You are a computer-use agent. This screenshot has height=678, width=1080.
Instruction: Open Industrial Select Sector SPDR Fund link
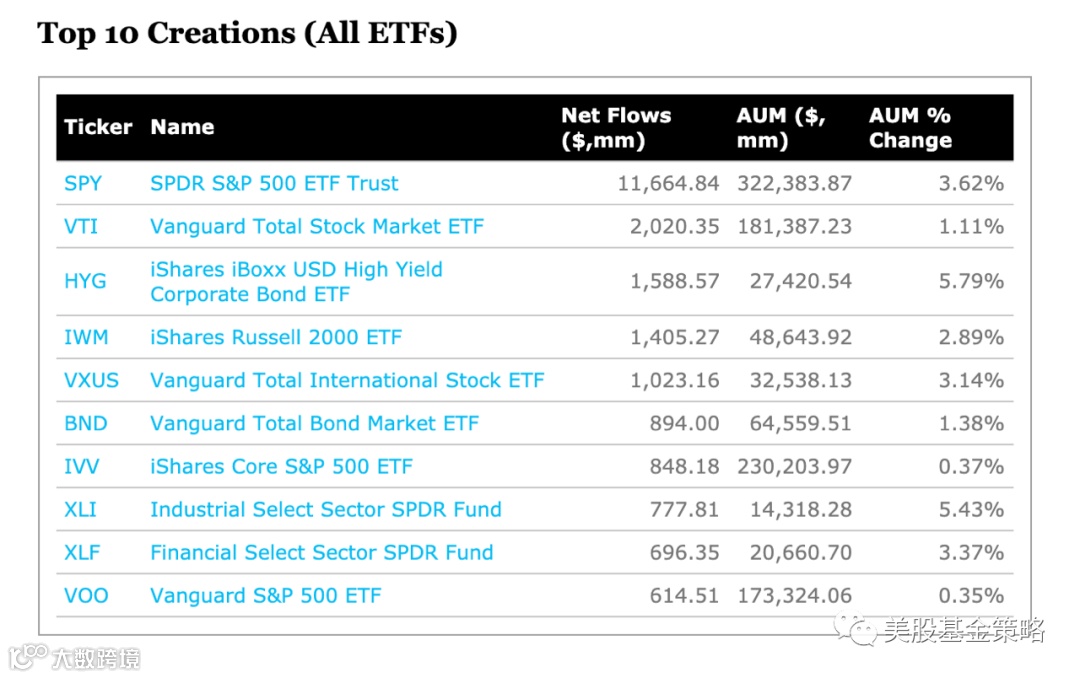click(325, 510)
